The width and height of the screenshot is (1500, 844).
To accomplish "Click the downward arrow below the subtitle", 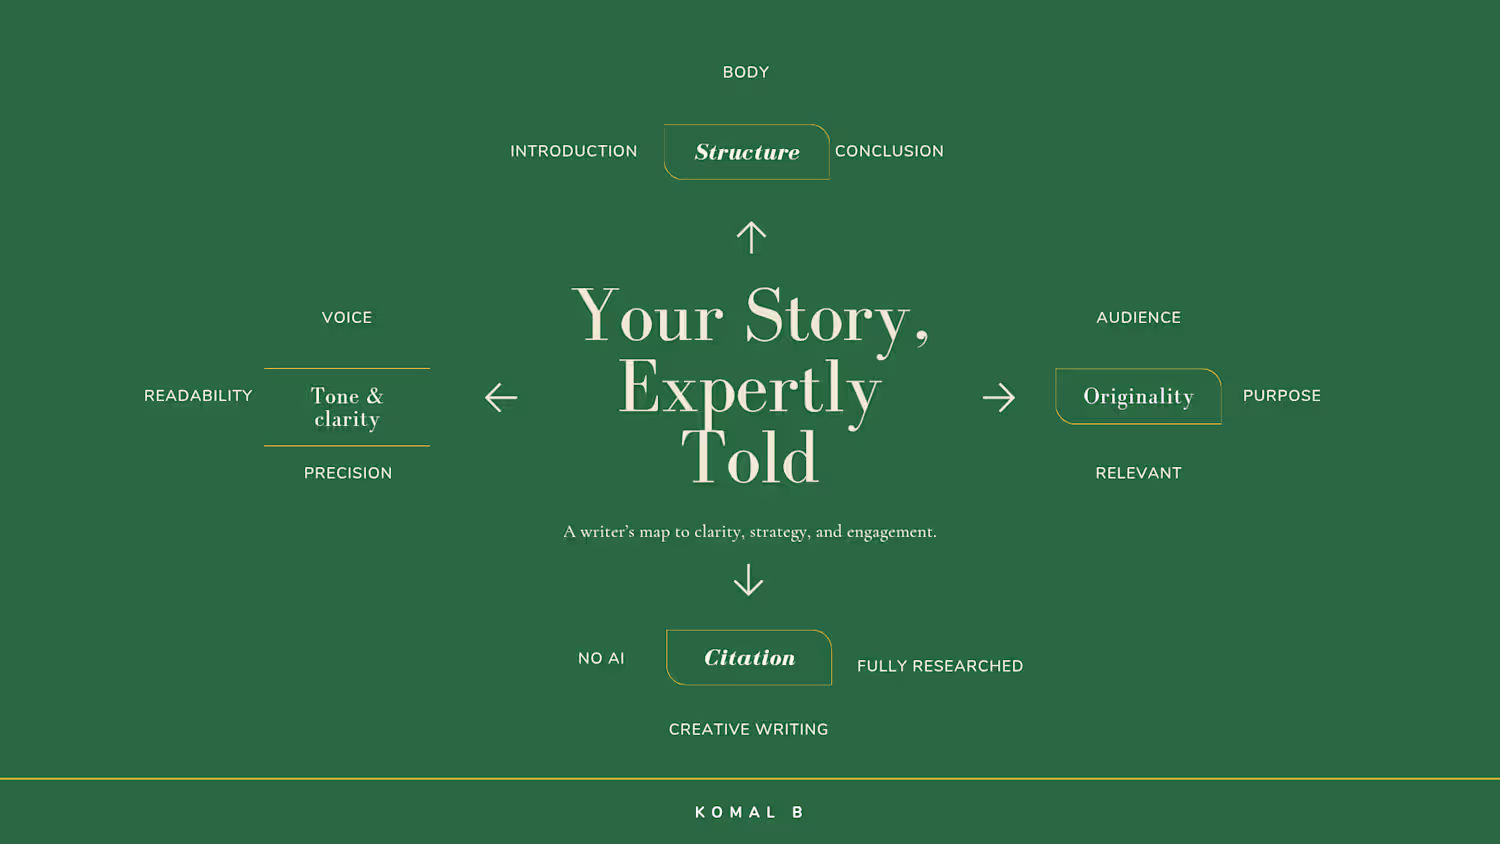I will 748,580.
